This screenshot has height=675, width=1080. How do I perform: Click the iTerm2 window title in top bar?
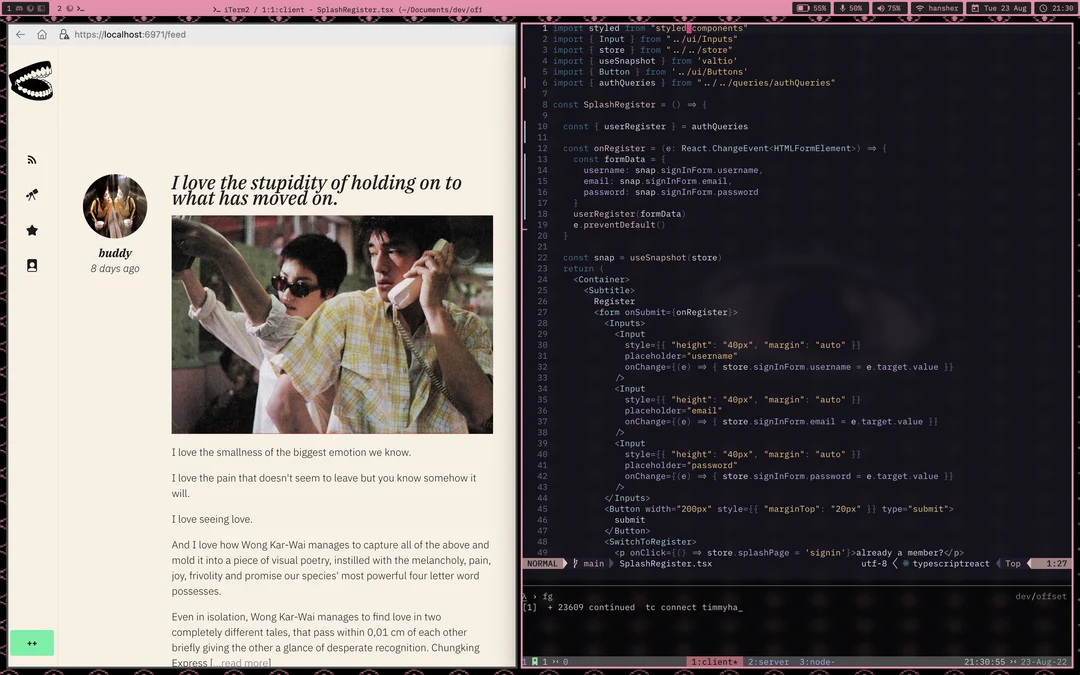(346, 9)
